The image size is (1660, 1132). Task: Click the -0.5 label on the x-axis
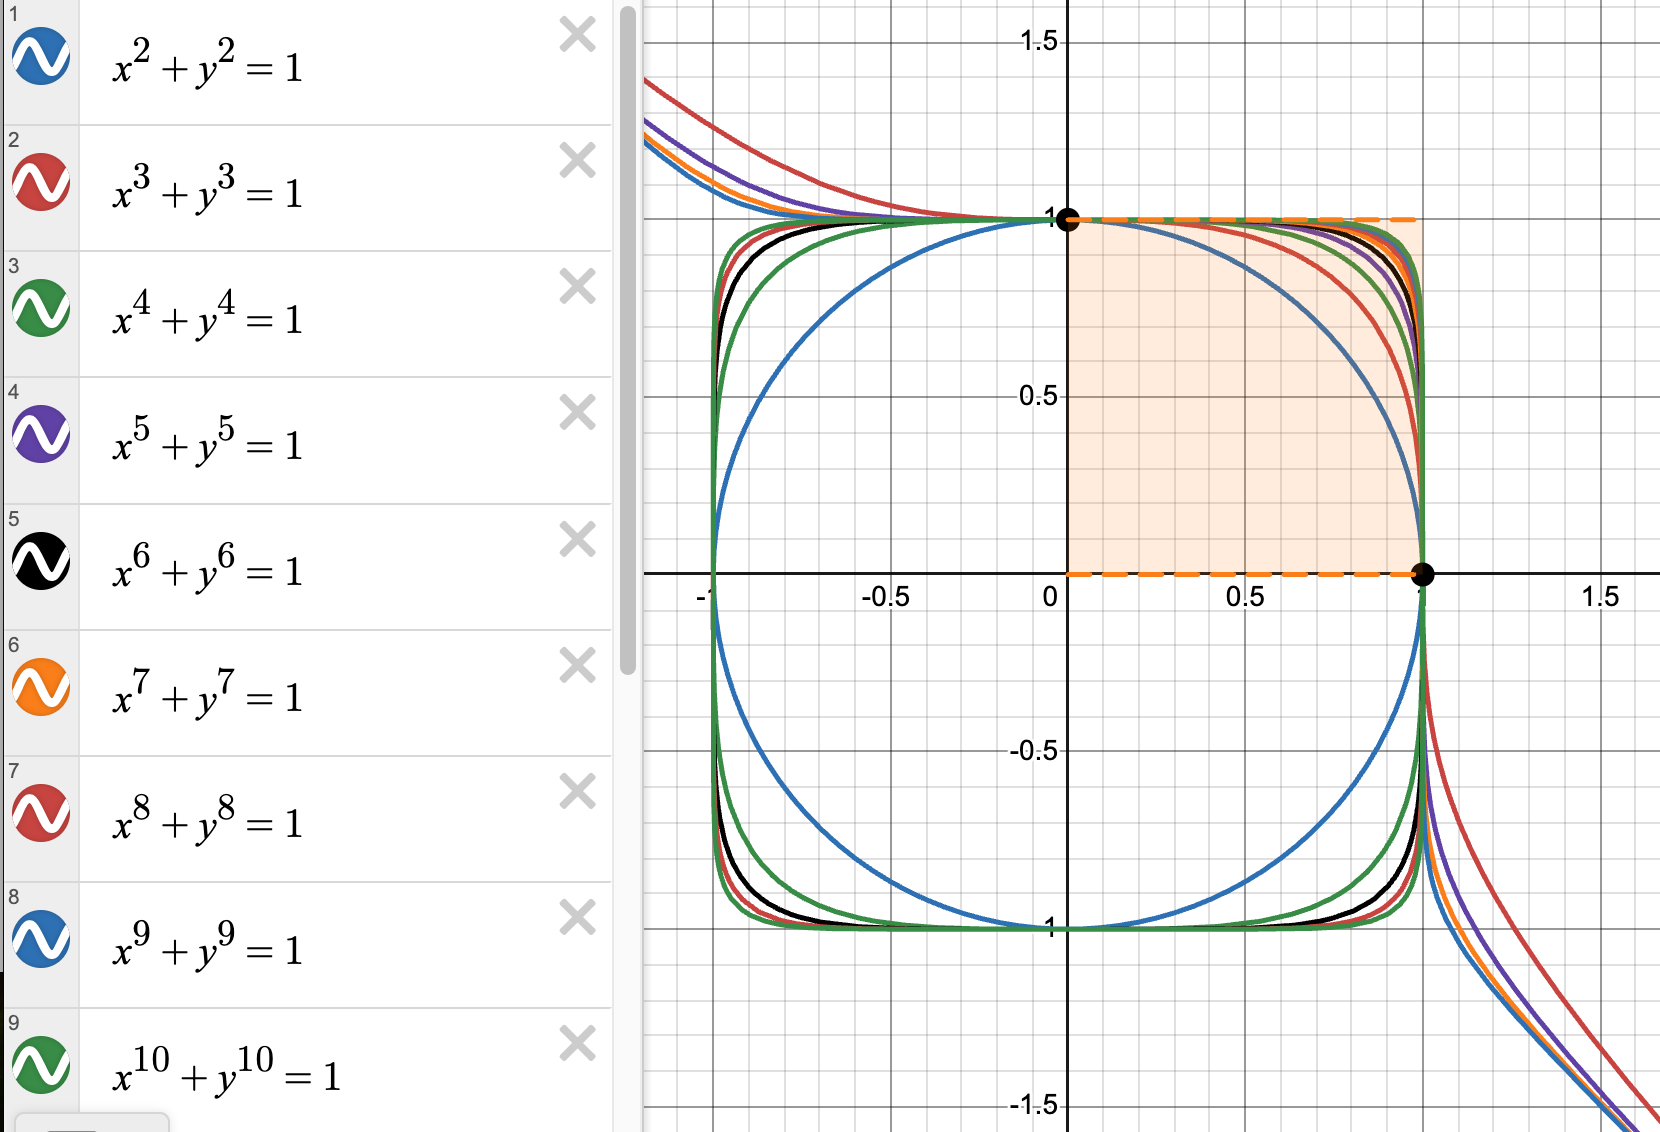click(886, 597)
